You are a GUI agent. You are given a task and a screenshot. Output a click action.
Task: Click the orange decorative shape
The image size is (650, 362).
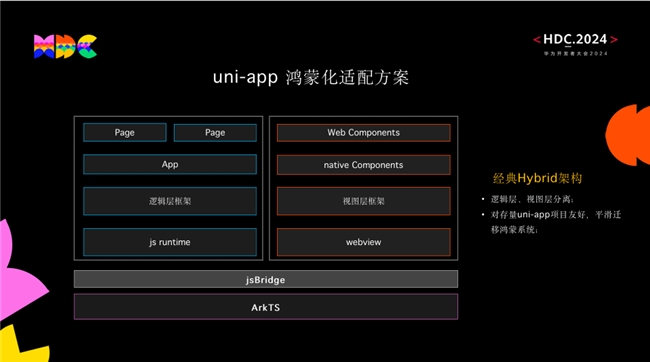point(628,135)
